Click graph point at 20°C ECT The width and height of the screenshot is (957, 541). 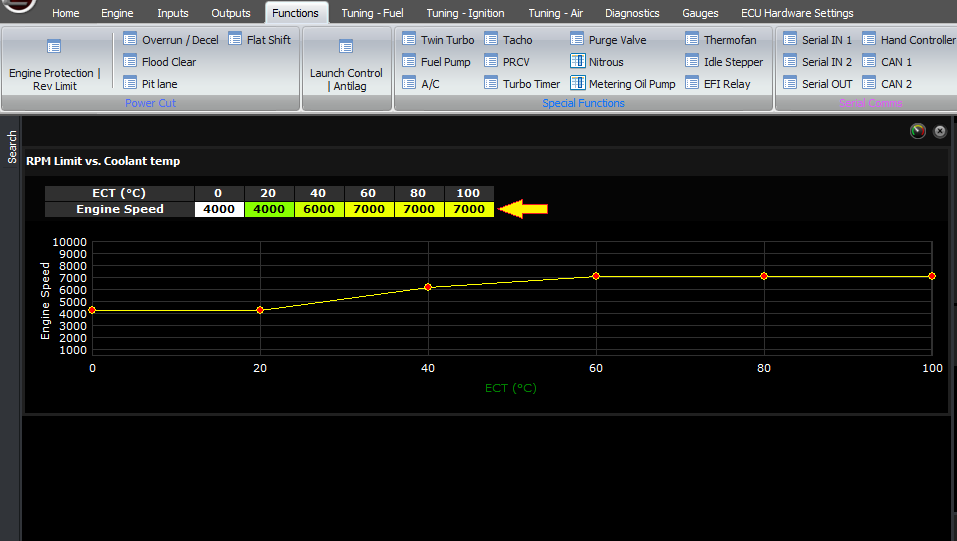pos(260,310)
